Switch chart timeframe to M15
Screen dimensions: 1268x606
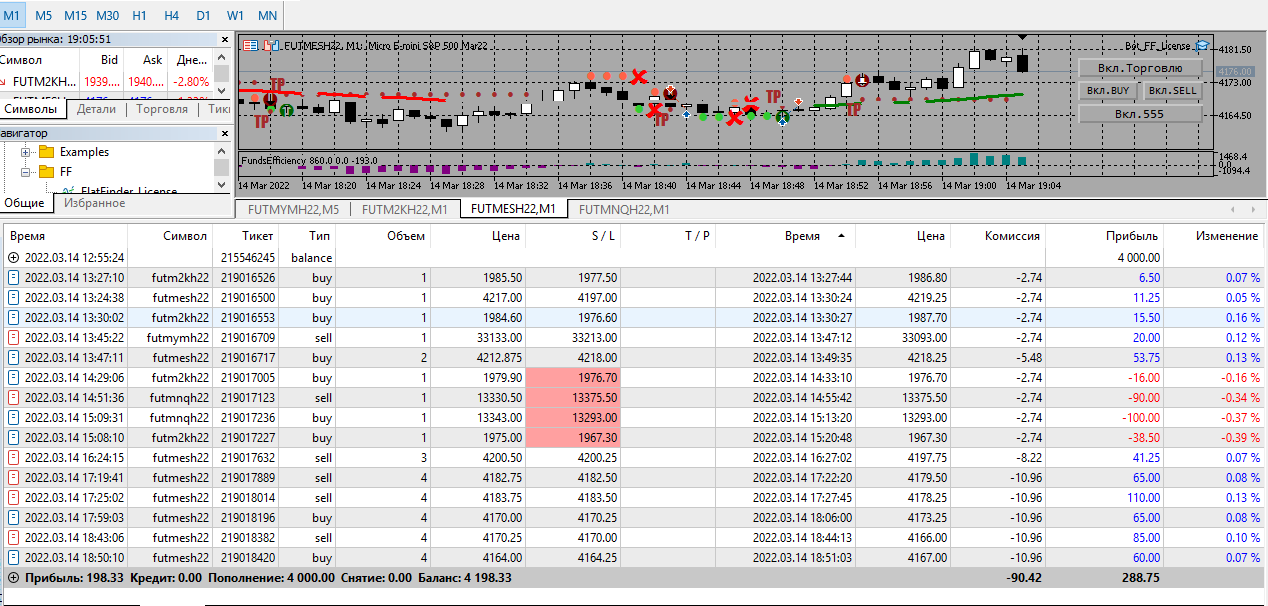[75, 15]
